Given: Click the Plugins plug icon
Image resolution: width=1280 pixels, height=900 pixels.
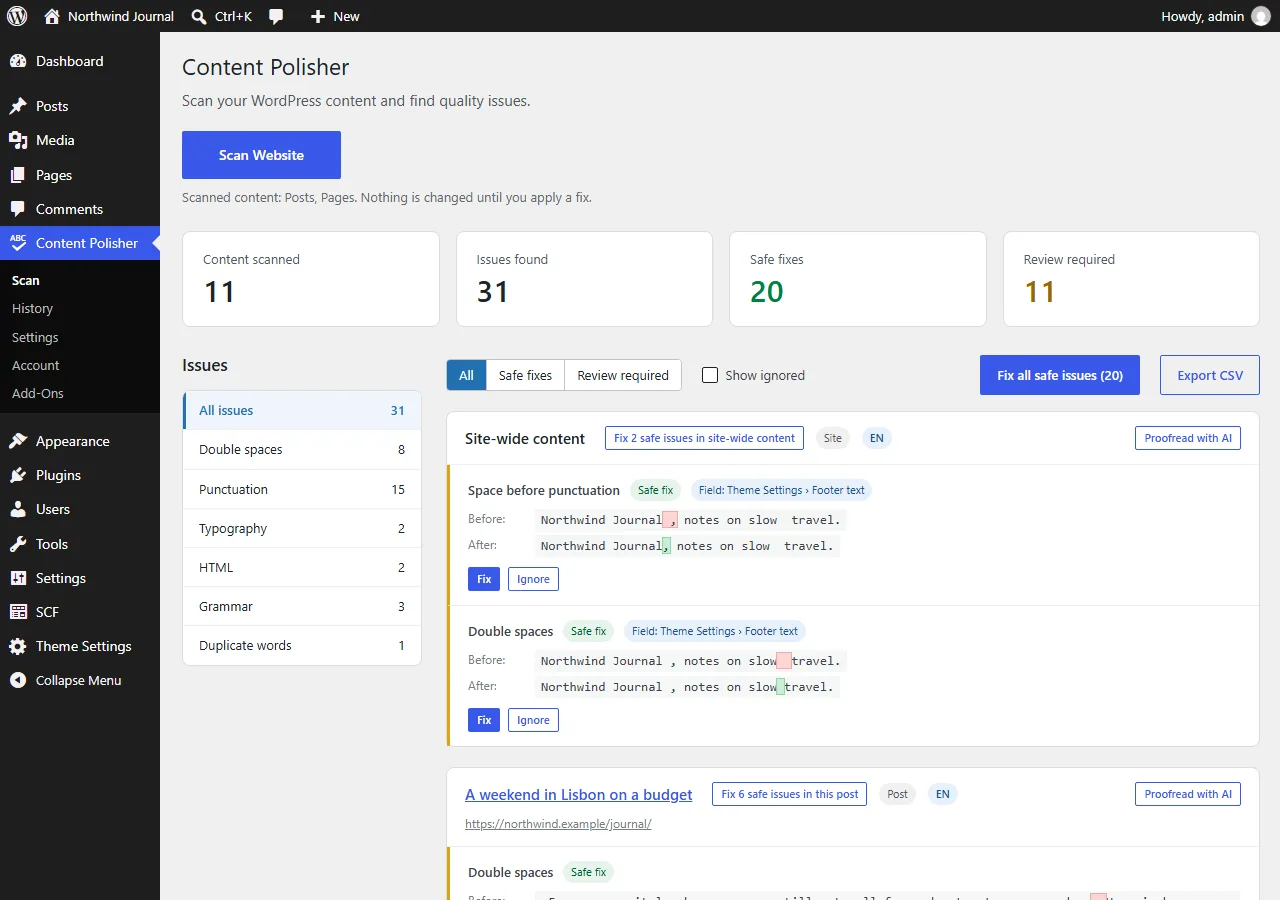Looking at the screenshot, I should pyautogui.click(x=18, y=475).
